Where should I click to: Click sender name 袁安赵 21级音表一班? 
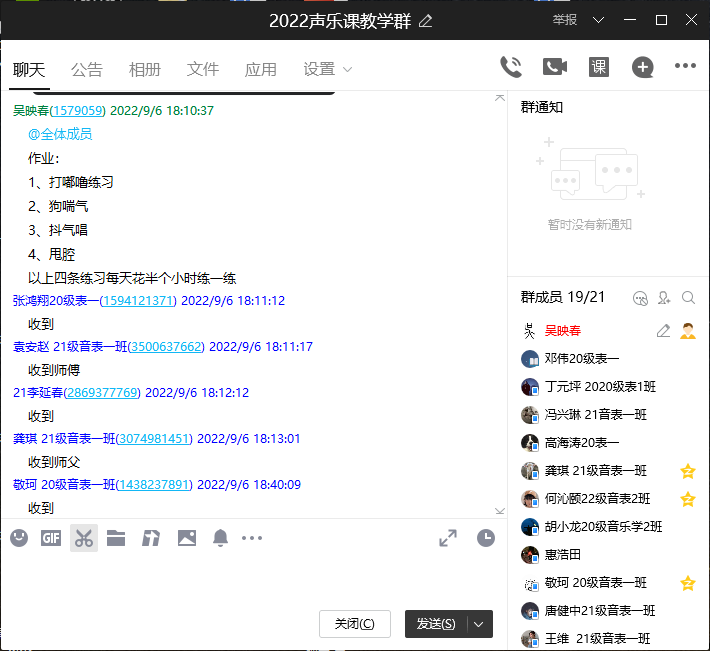point(70,347)
